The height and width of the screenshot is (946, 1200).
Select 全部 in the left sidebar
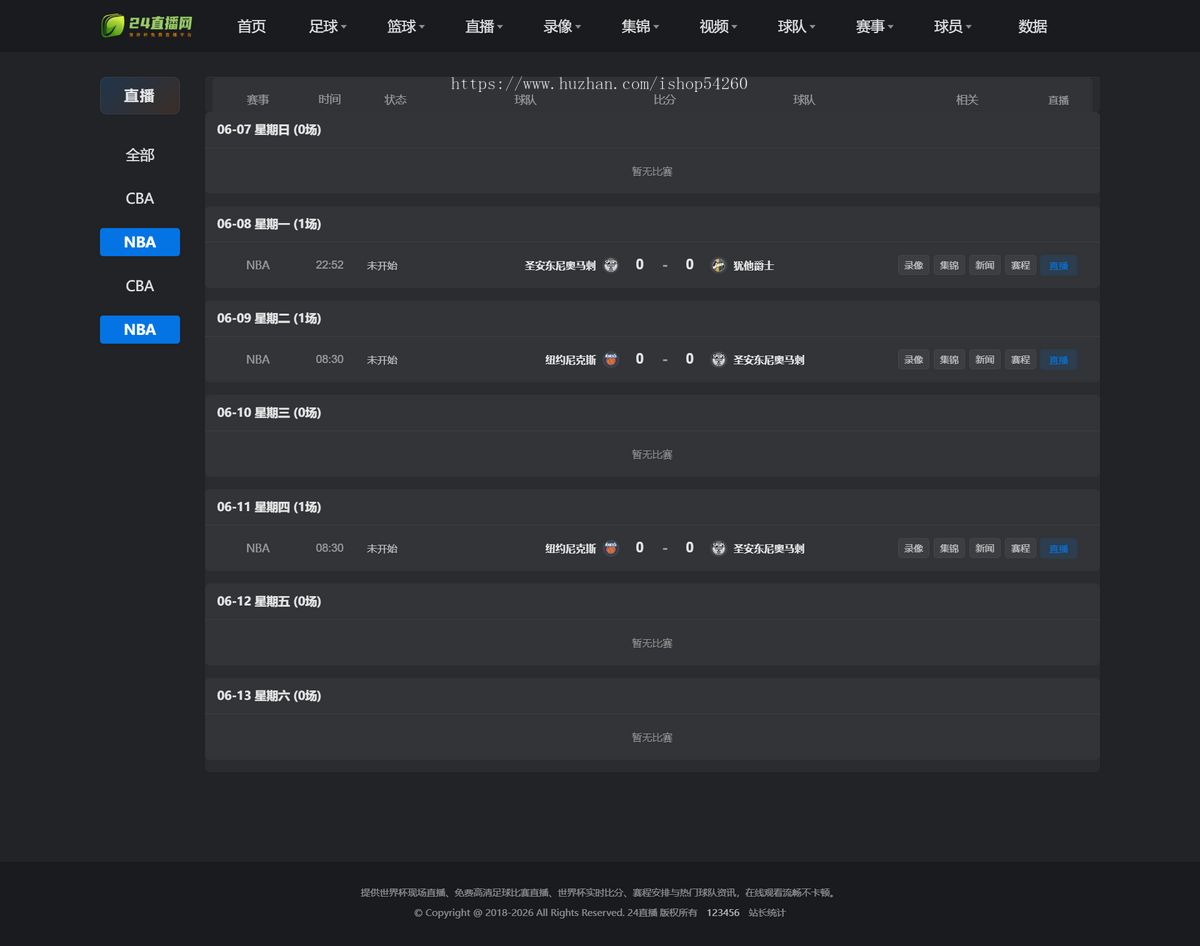[140, 155]
